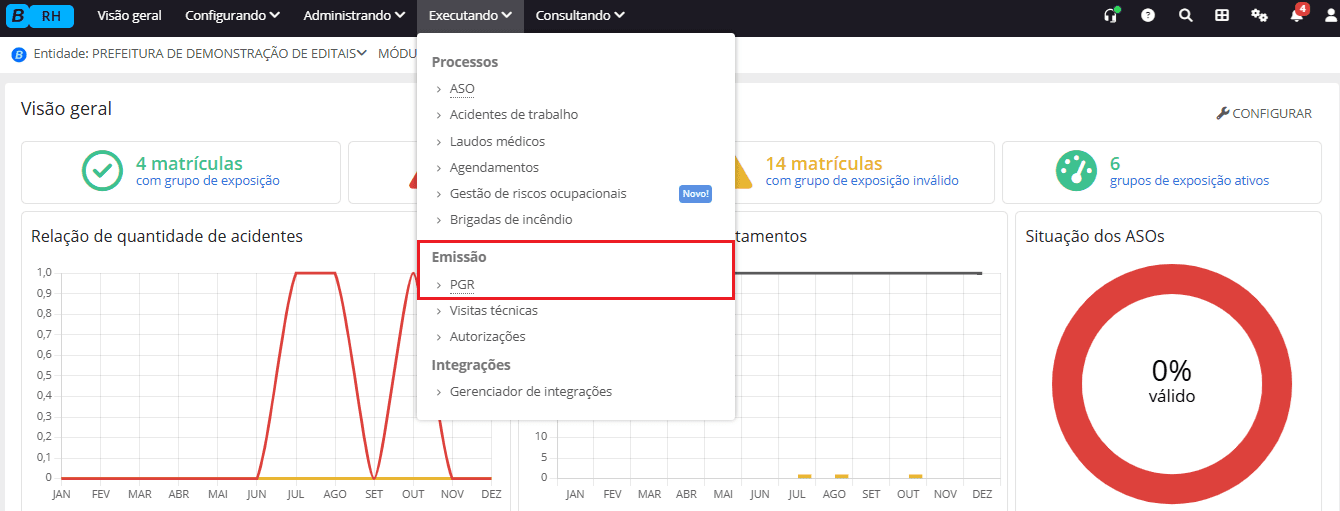Open the search magnifier icon

coord(1185,16)
